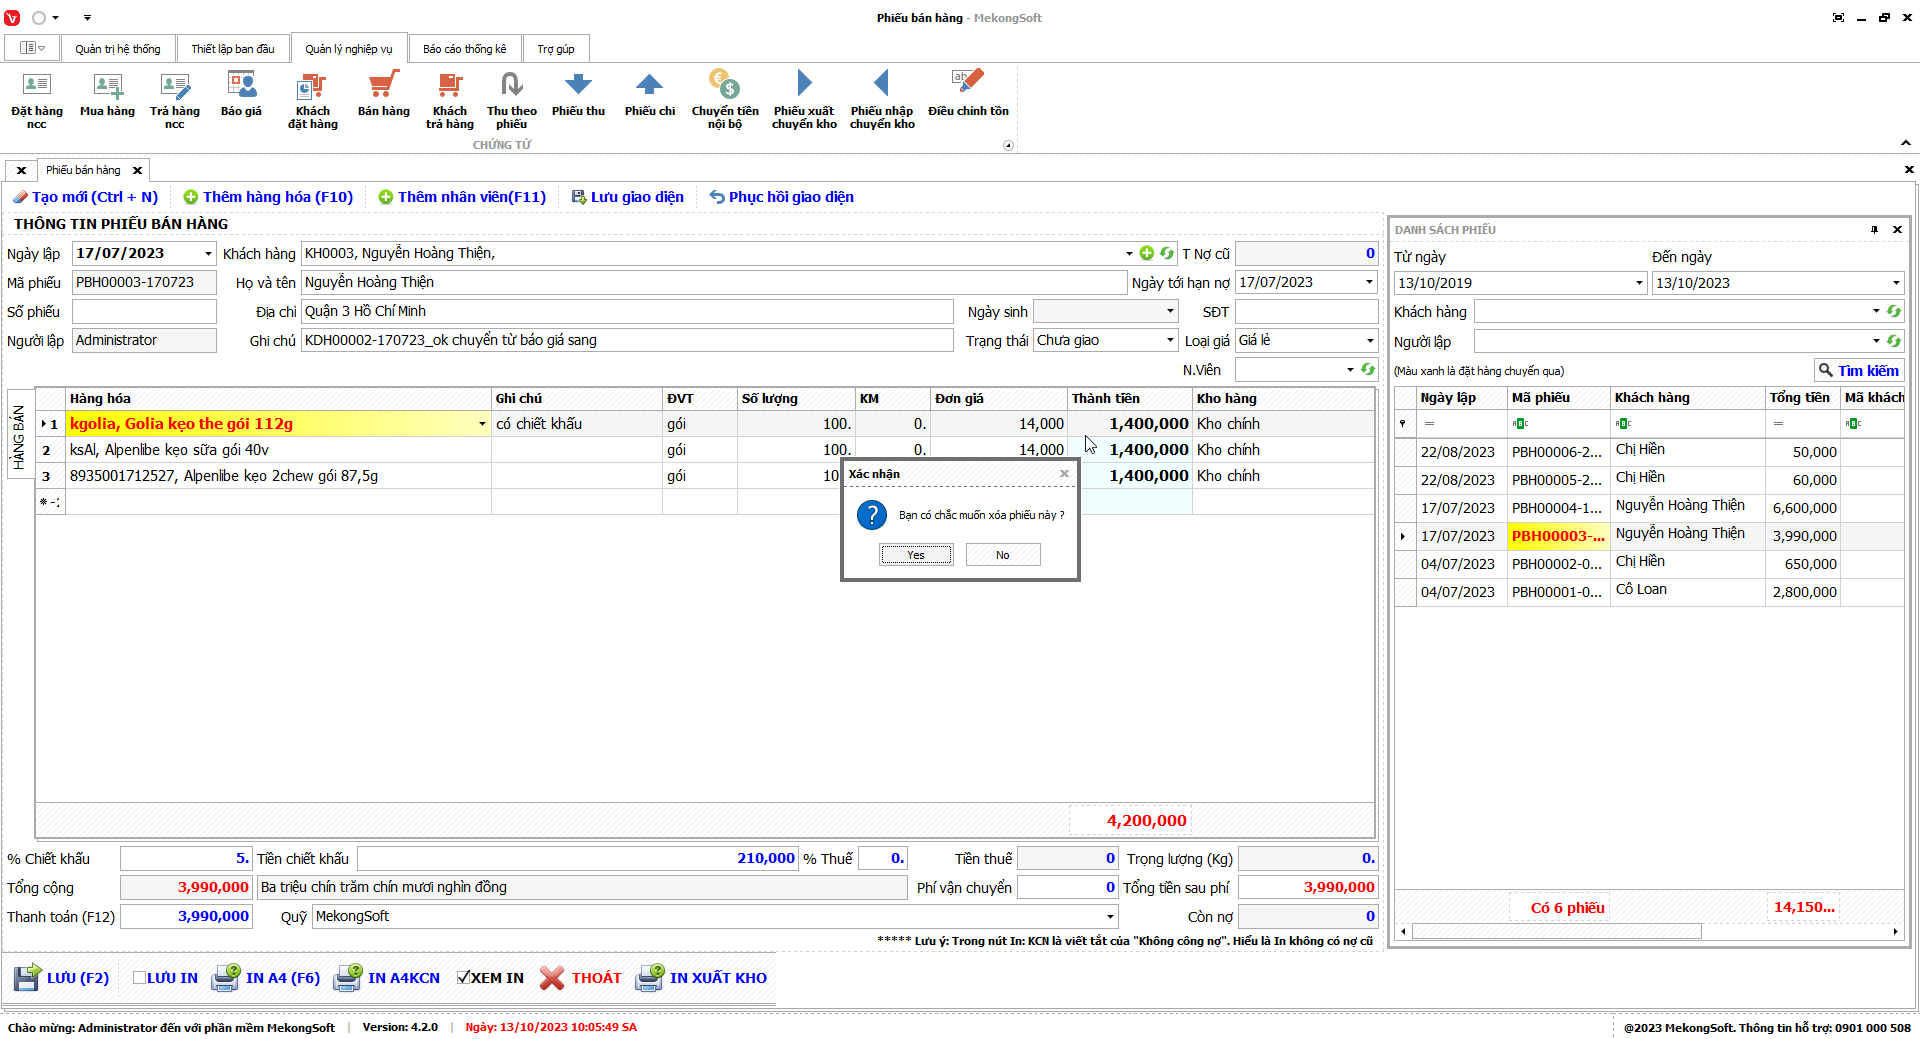This screenshot has width=1920, height=1039.
Task: Open Phiếu thu from the ribbon
Action: point(578,86)
